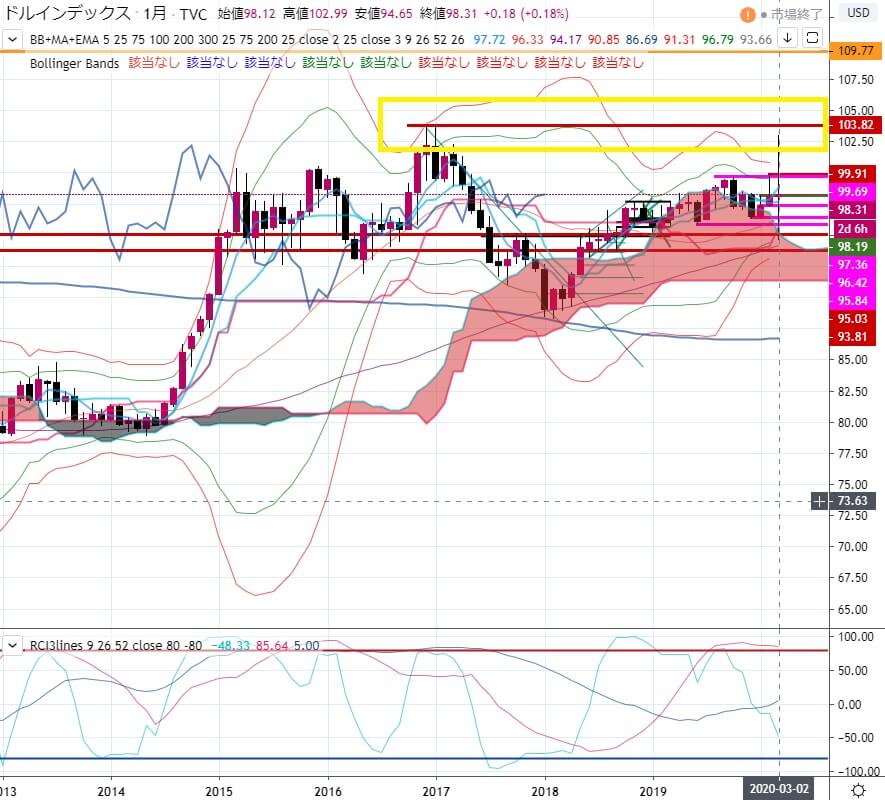This screenshot has width=885, height=800.
Task: Click 2014 on the time axis
Action: coord(111,791)
